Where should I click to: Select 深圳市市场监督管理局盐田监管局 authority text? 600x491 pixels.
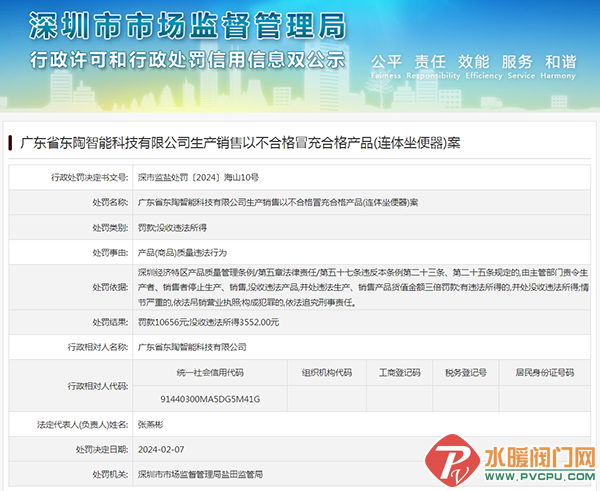coord(200,474)
